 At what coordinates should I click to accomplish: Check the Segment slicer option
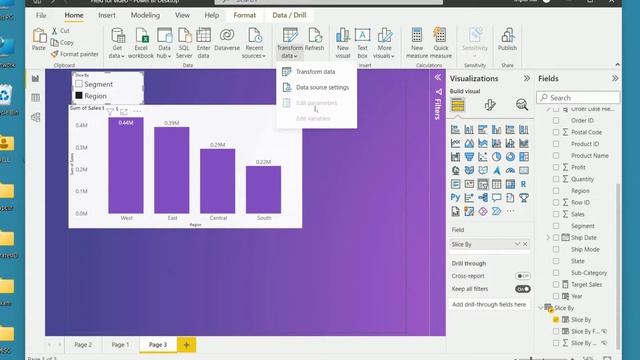[x=79, y=84]
